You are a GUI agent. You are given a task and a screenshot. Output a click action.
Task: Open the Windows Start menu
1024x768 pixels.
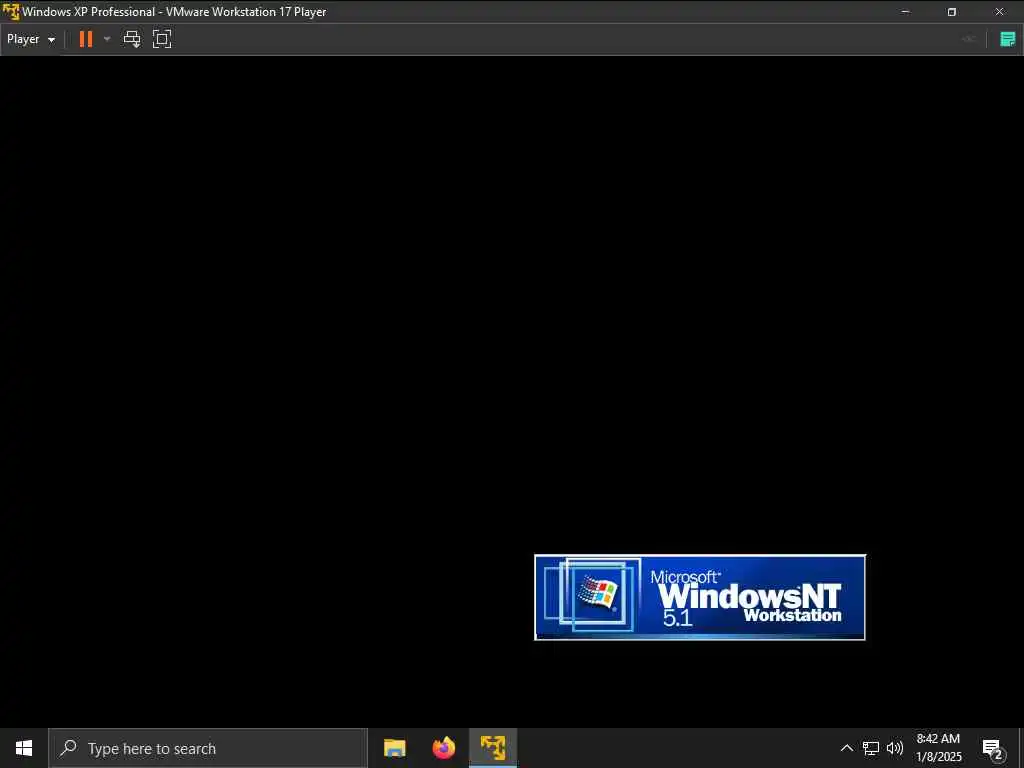pyautogui.click(x=24, y=748)
